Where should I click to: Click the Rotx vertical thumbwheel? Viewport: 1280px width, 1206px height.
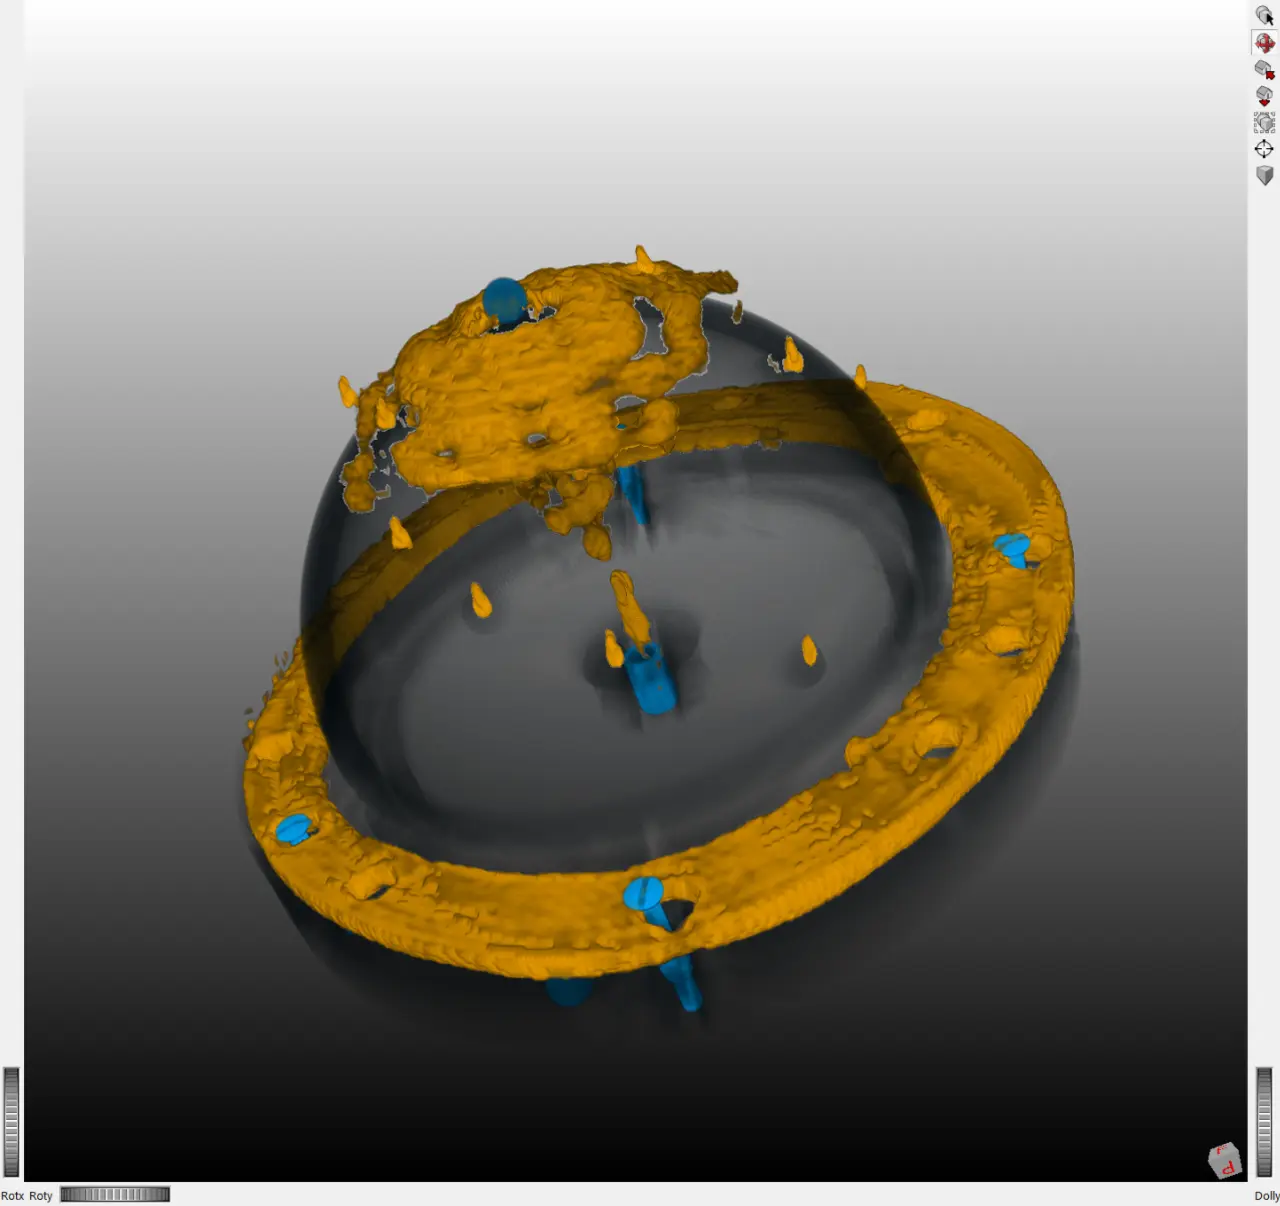tap(11, 1122)
